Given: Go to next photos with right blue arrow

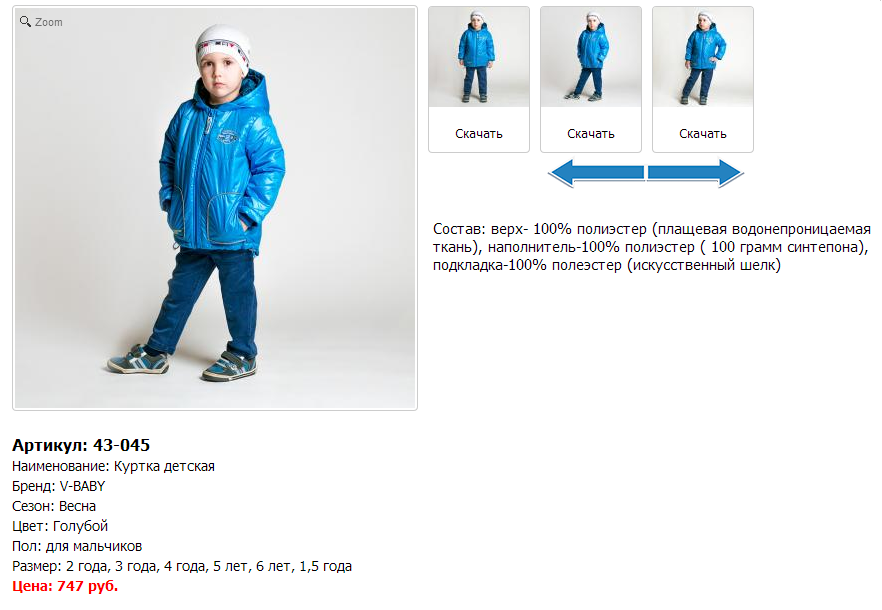Looking at the screenshot, I should click(696, 173).
